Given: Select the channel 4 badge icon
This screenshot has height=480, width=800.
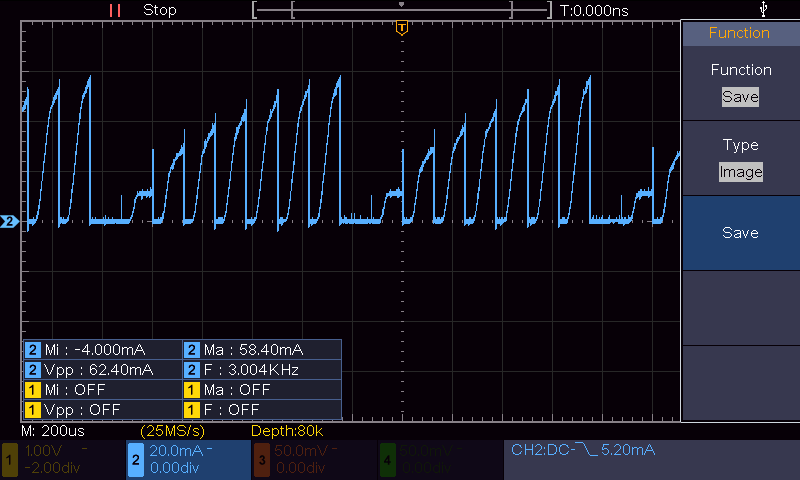Looking at the screenshot, I should (388, 460).
